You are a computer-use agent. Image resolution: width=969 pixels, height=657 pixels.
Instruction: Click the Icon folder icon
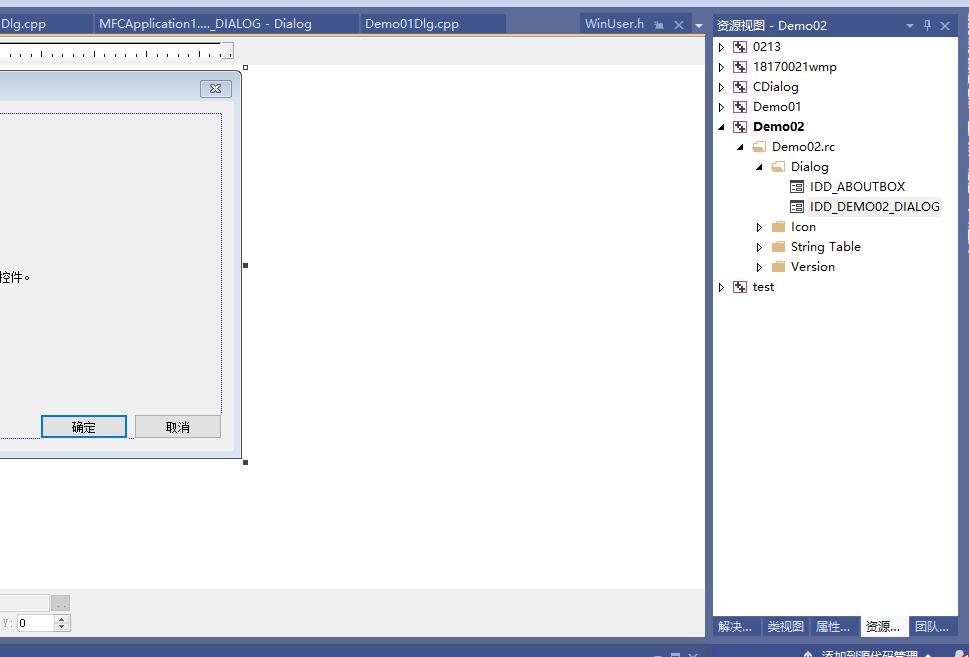[x=778, y=227]
